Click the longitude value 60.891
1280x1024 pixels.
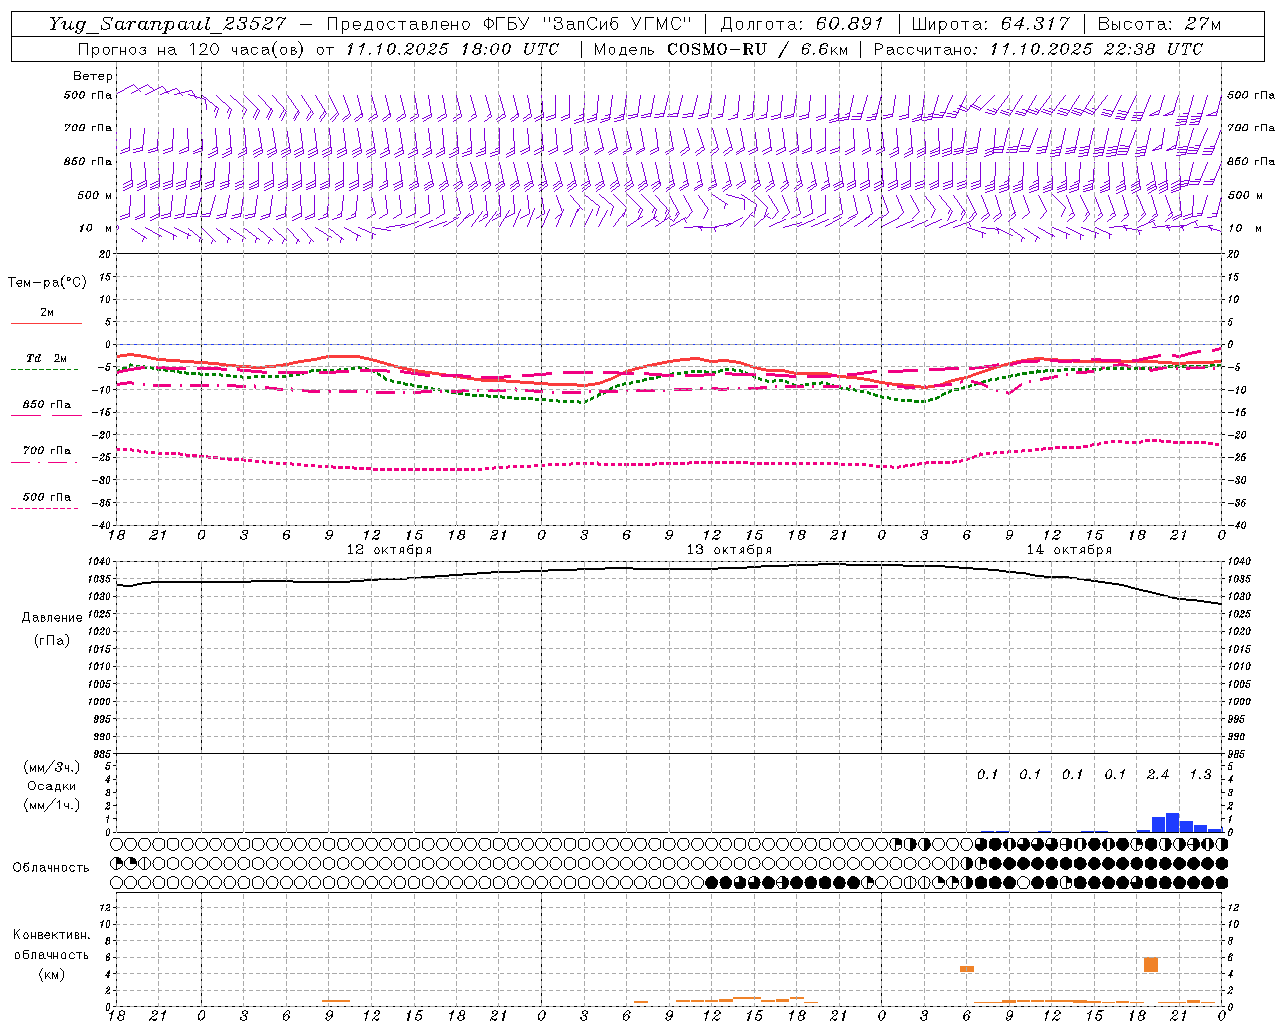point(849,24)
